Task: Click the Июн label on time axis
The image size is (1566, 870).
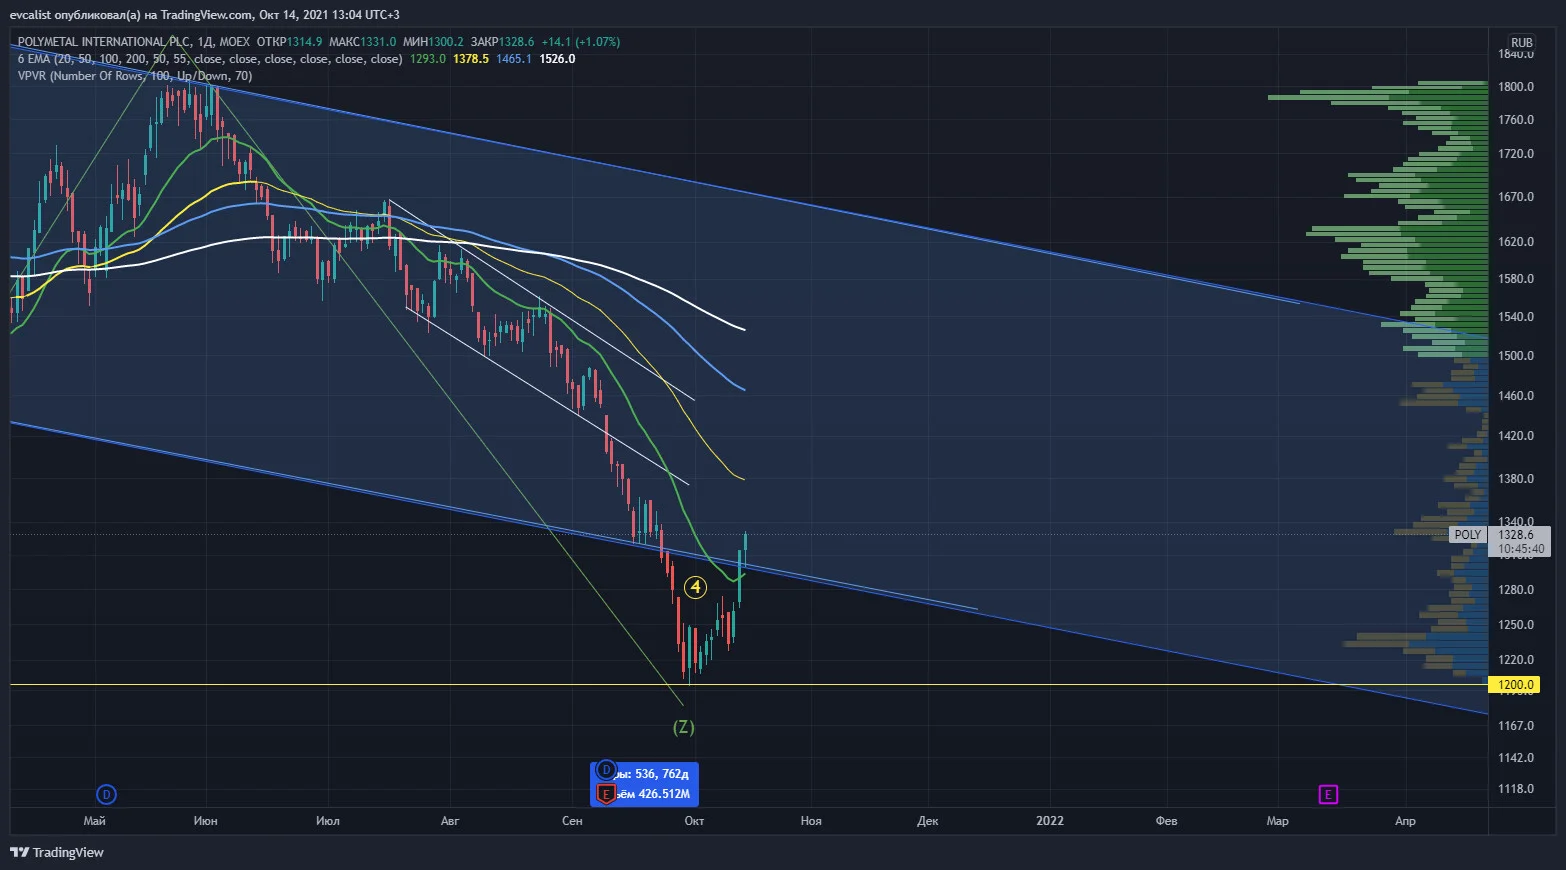Action: (x=206, y=821)
